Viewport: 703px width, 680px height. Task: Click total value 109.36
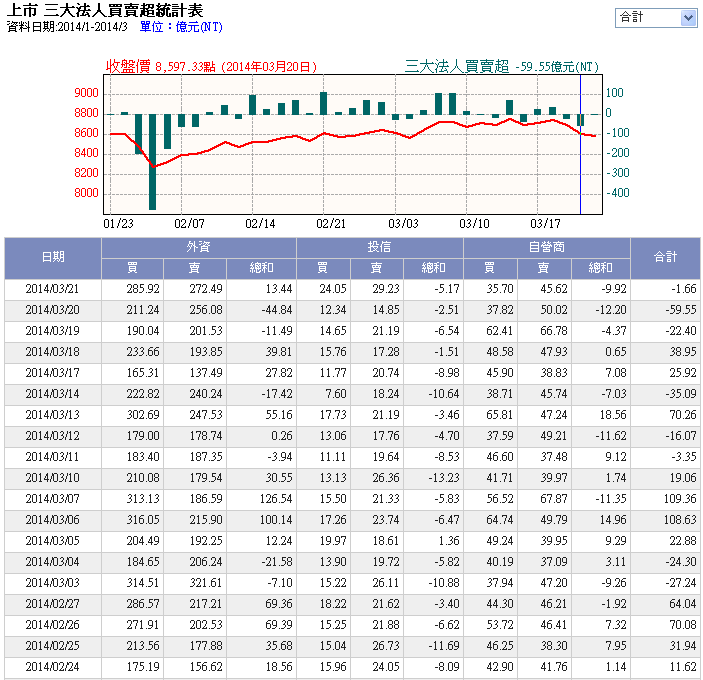pos(680,499)
